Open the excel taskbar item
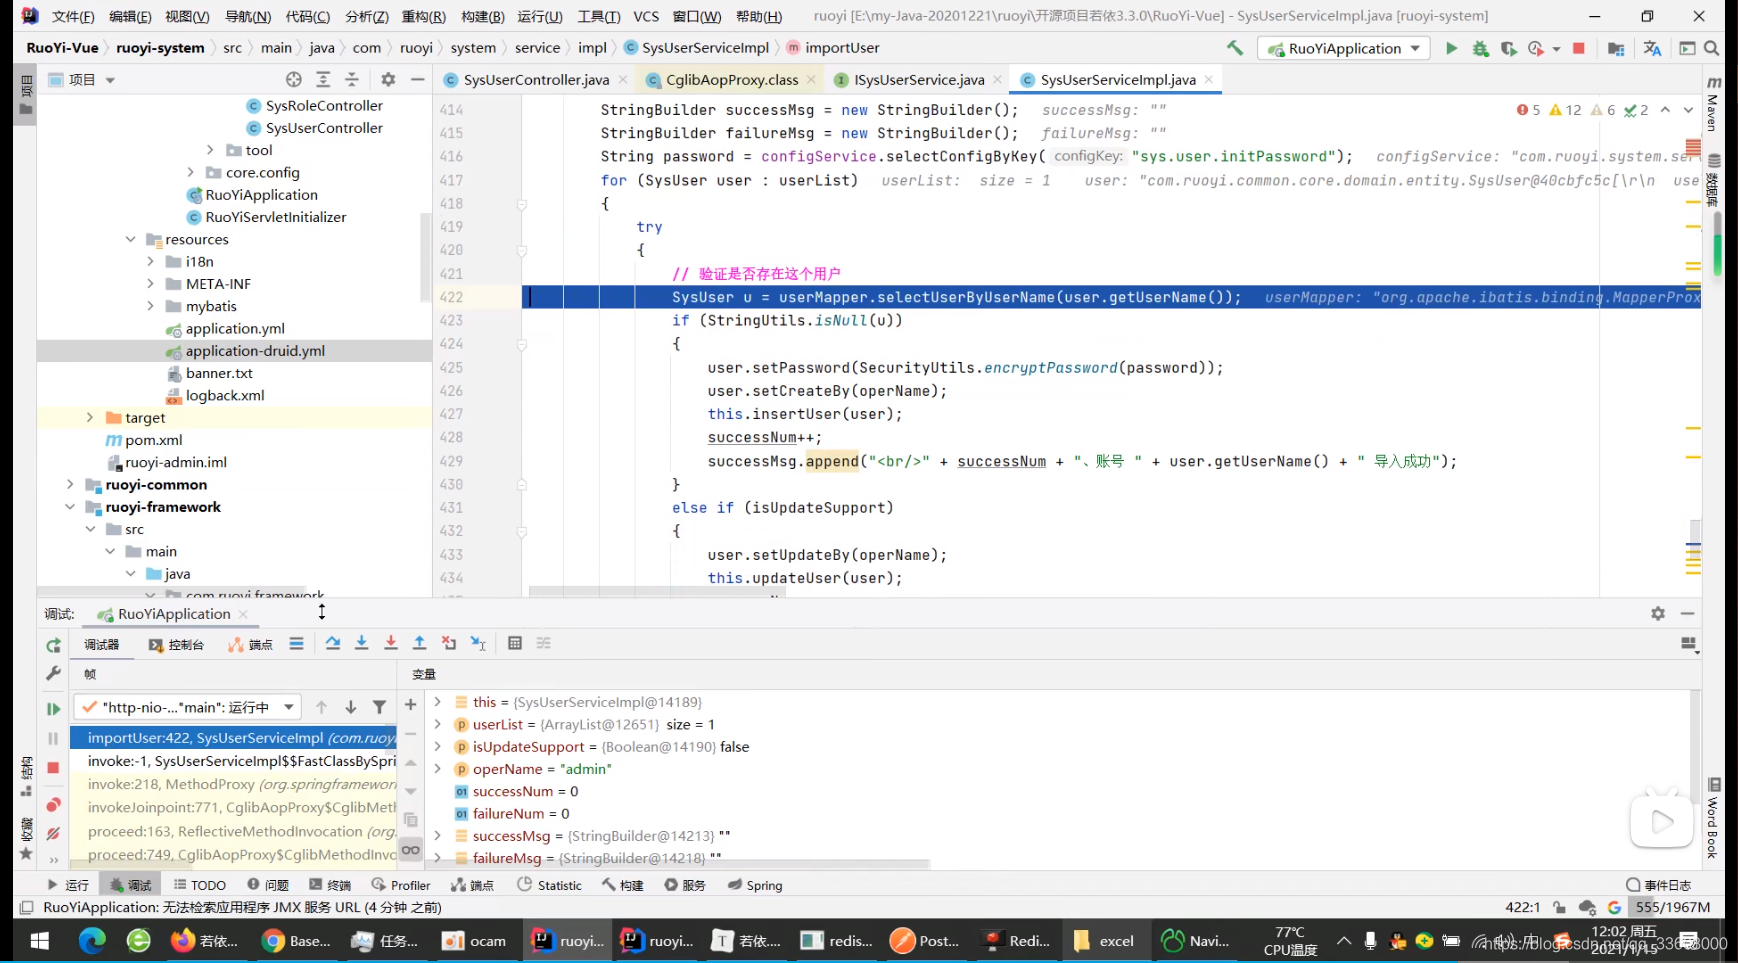This screenshot has width=1738, height=963. 1104,940
